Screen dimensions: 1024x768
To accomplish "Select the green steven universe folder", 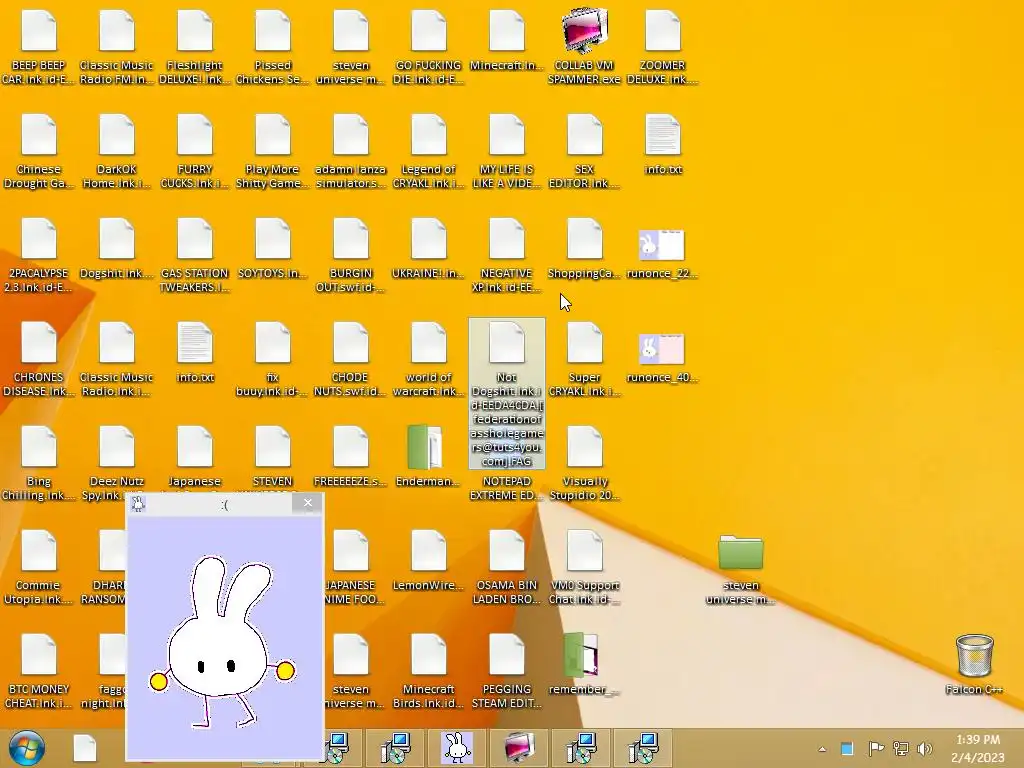I will pyautogui.click(x=741, y=569).
